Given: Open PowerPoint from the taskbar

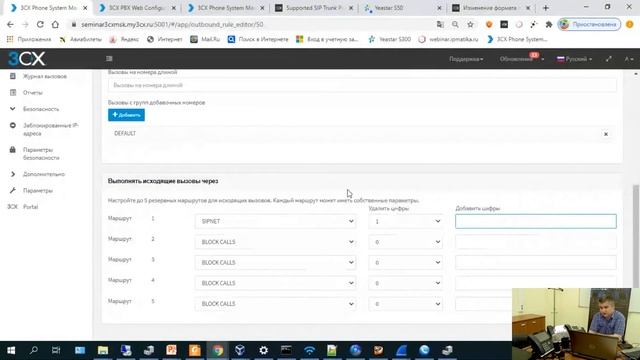Looking at the screenshot, I should pyautogui.click(x=171, y=350).
